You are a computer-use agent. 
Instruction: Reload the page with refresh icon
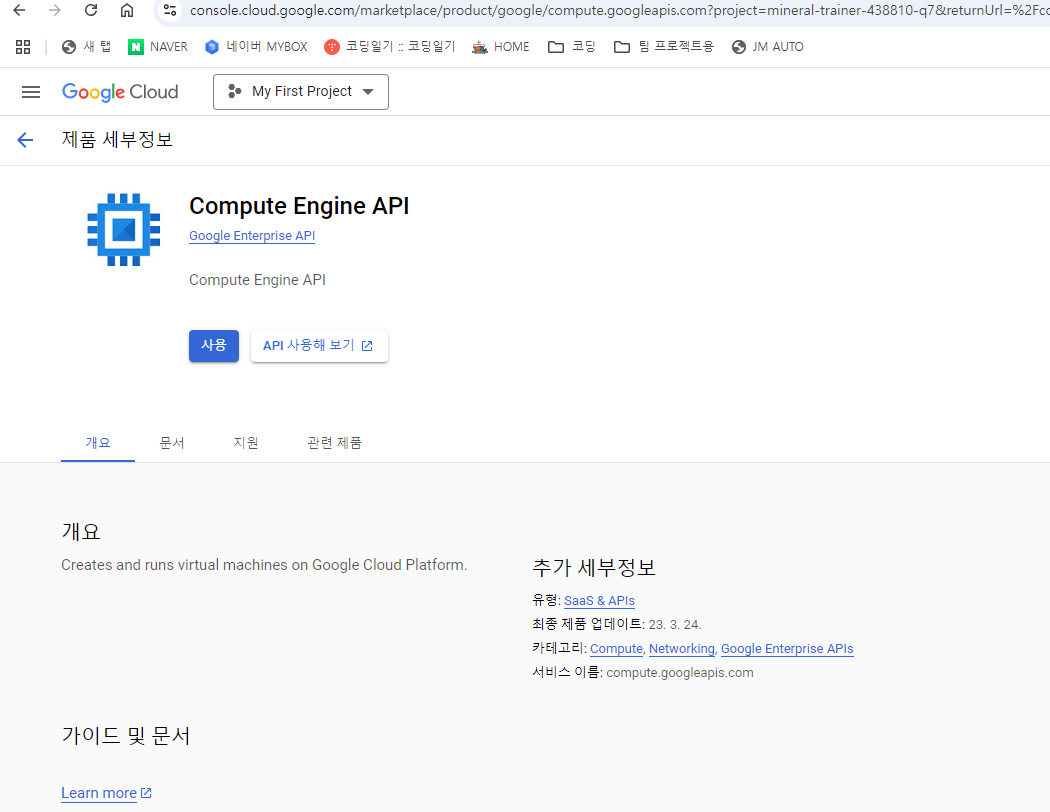point(91,10)
